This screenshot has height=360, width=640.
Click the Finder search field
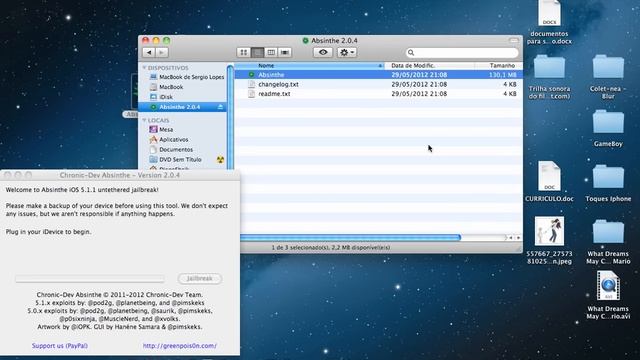(x=462, y=53)
